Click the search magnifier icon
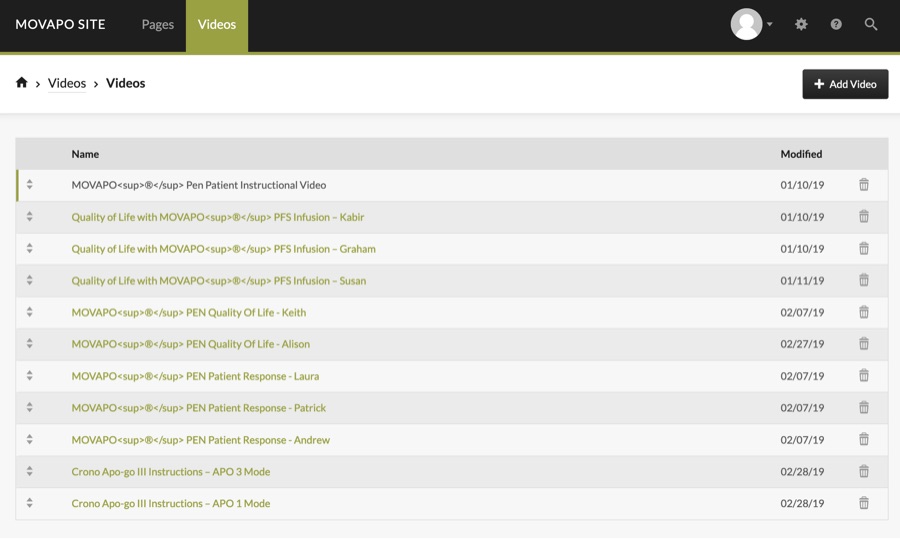Viewport: 900px width, 539px height. tap(871, 24)
